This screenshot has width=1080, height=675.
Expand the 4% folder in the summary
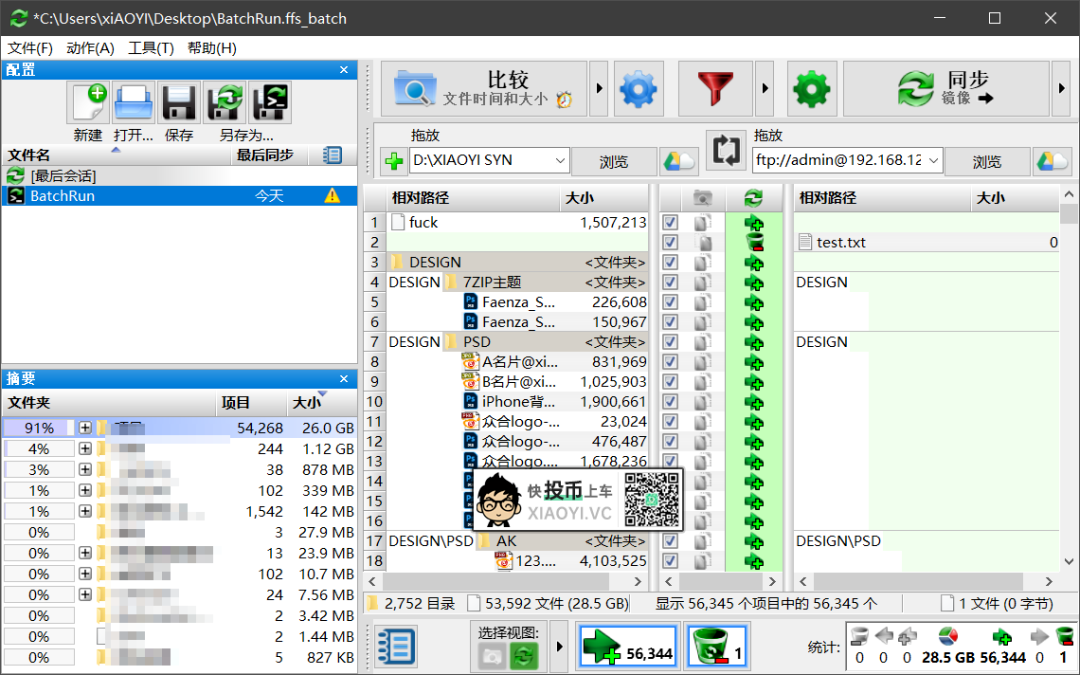click(85, 449)
